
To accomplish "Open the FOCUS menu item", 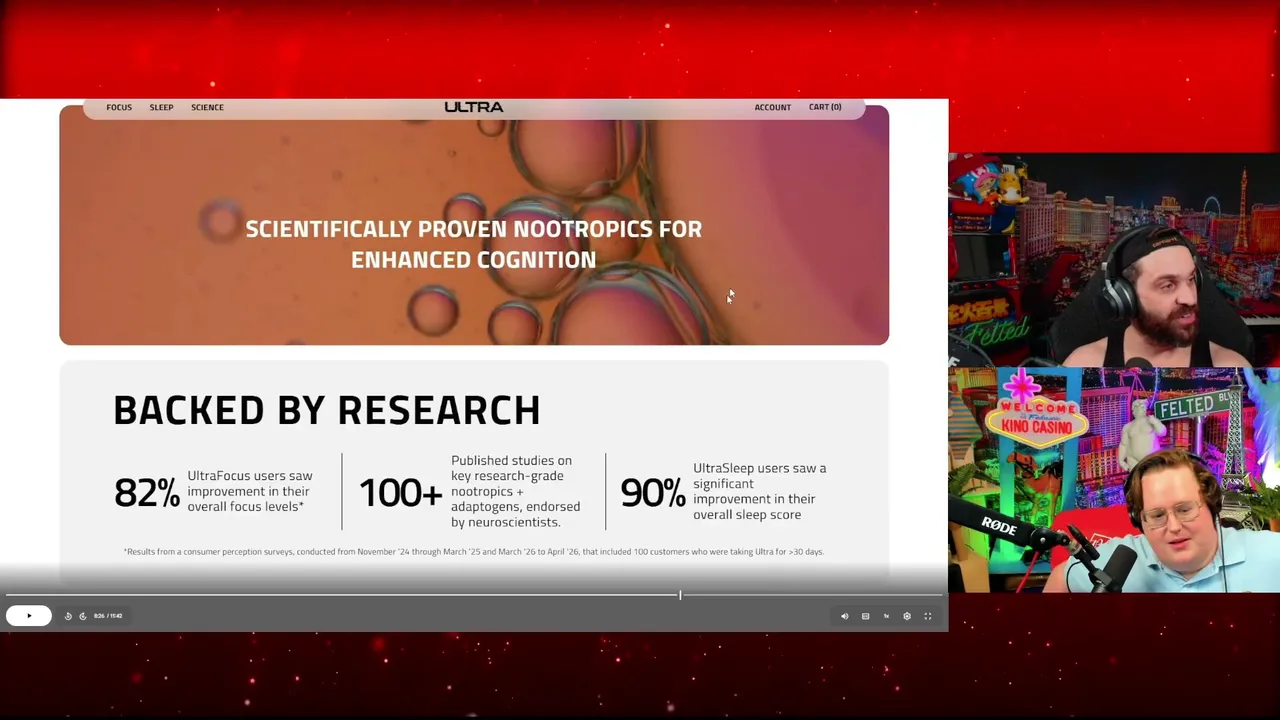I will 119,107.
